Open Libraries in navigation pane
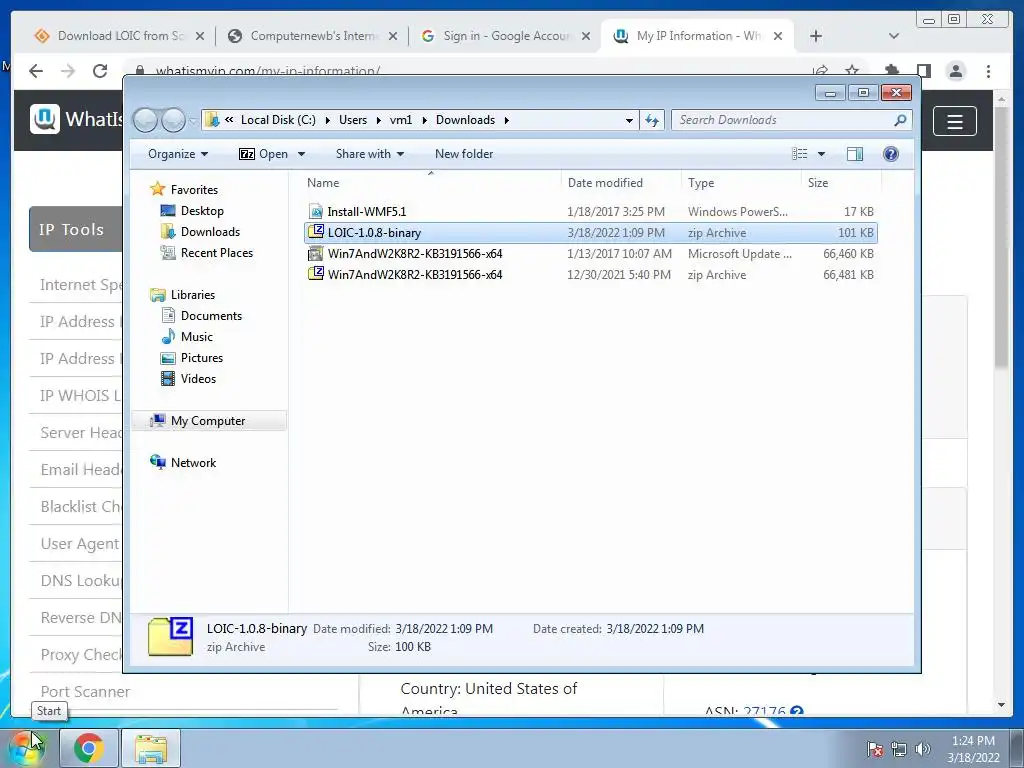Viewport: 1024px width, 768px height. pyautogui.click(x=193, y=295)
